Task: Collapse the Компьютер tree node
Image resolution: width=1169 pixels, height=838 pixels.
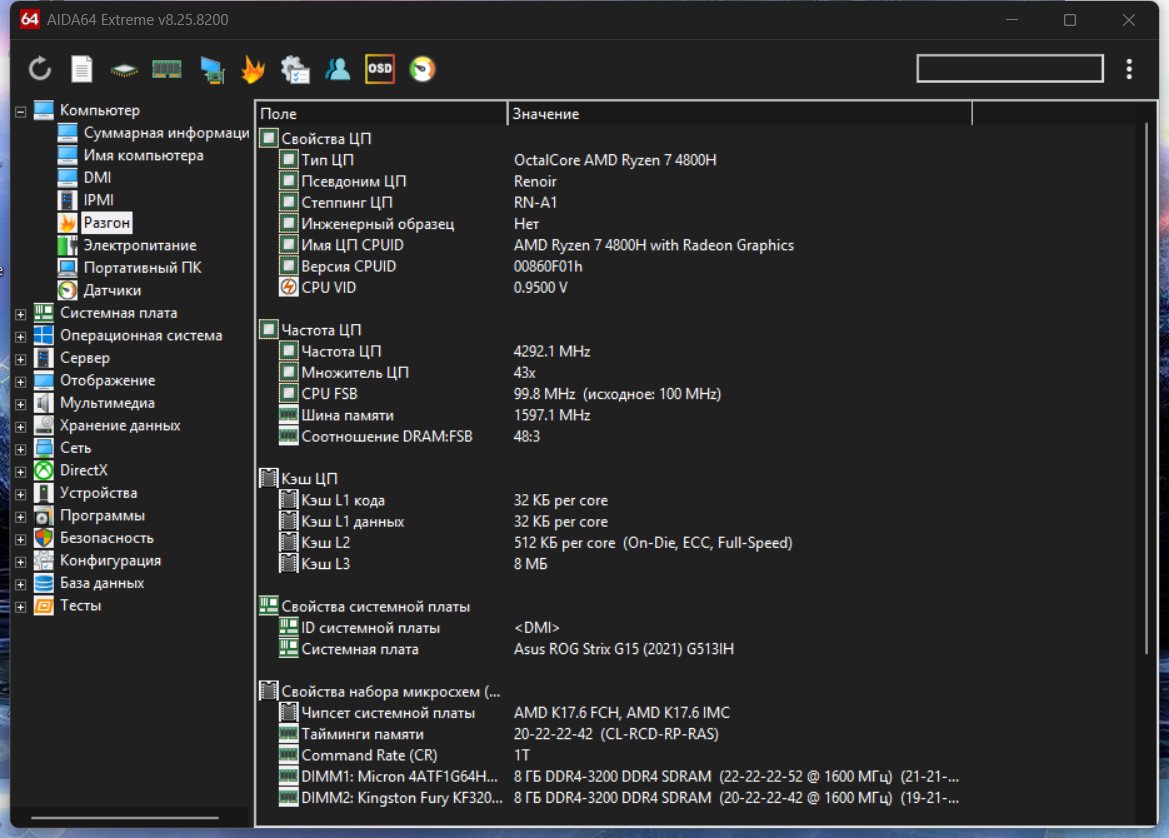Action: point(20,111)
